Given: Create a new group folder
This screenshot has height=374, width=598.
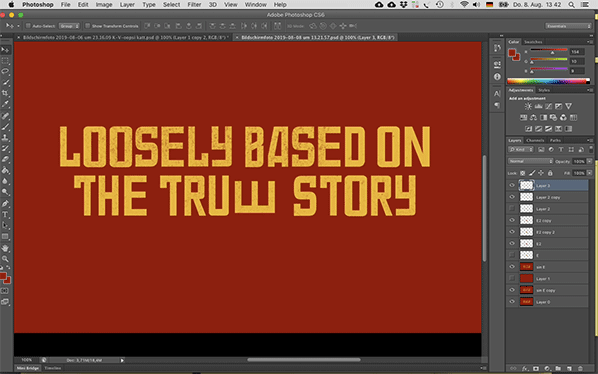Looking at the screenshot, I should (558, 369).
